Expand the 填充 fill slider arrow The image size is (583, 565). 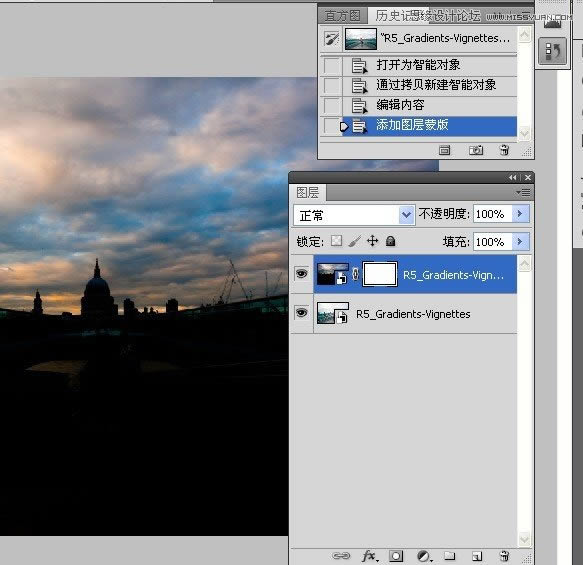(521, 242)
